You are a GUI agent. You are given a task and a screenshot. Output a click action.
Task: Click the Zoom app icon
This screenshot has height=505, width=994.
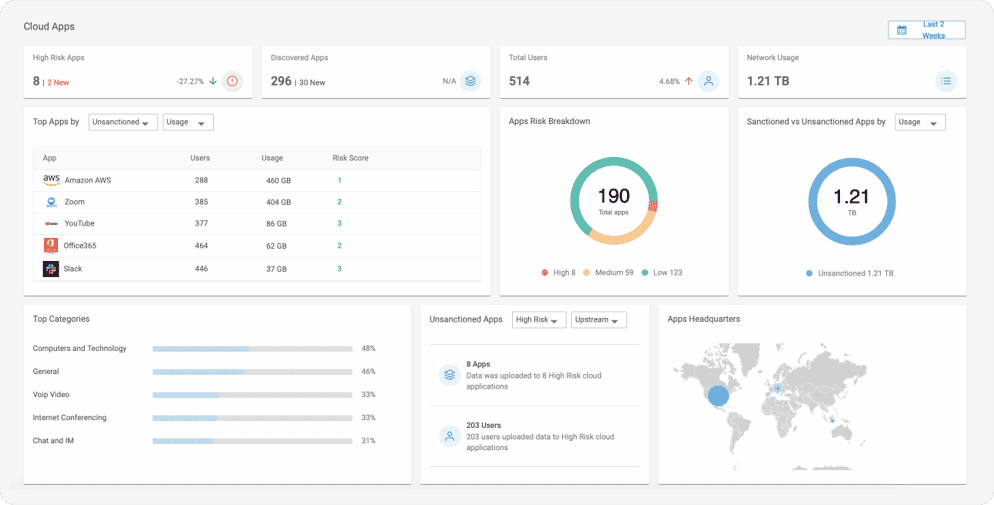51,202
